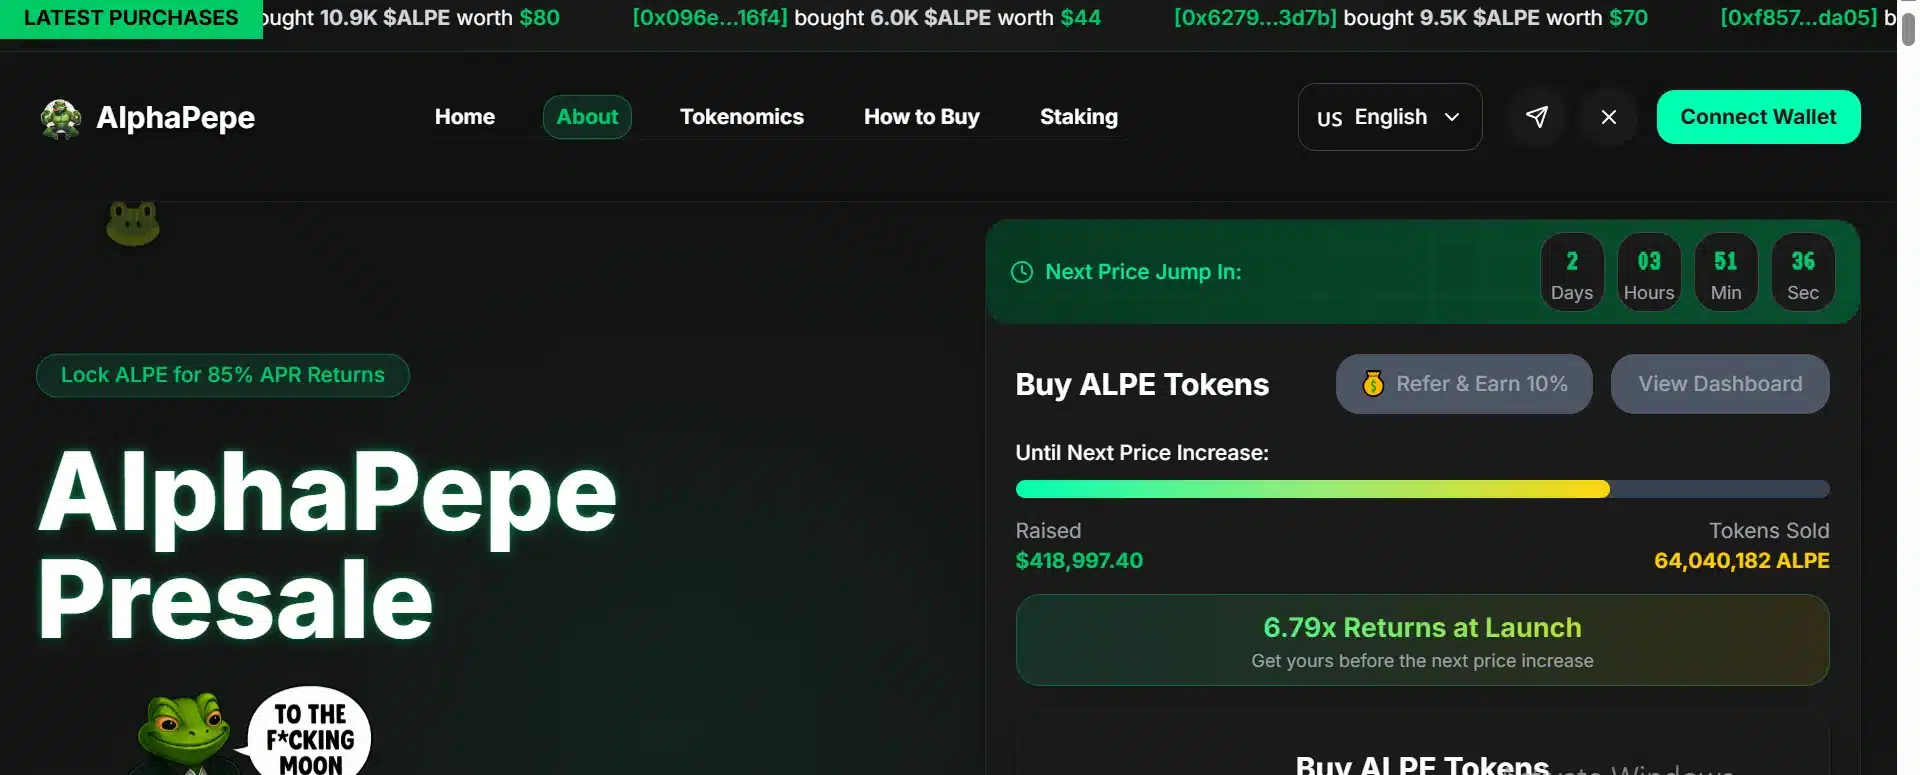Open the Telegram social icon
The width and height of the screenshot is (1920, 775).
click(1537, 117)
